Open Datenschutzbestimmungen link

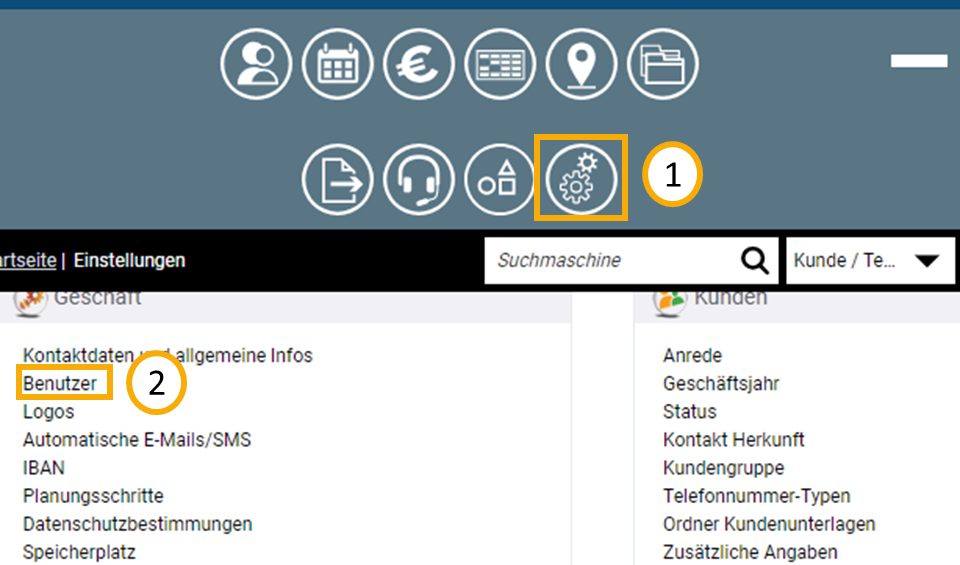137,524
